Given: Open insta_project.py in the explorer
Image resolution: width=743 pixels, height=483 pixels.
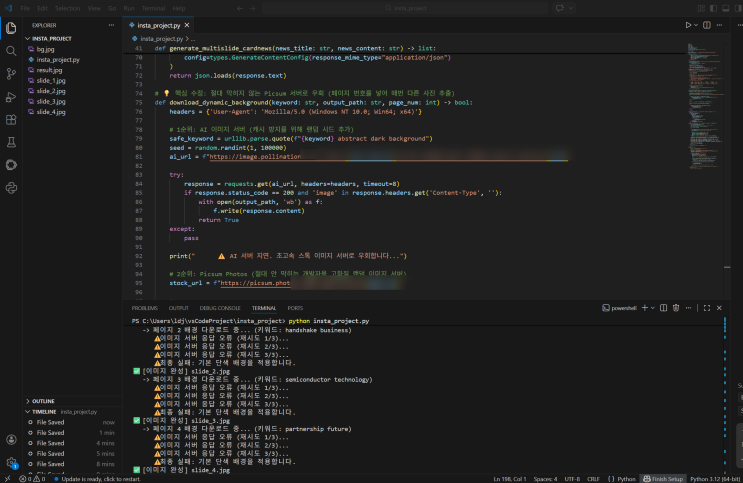Looking at the screenshot, I should point(58,59).
